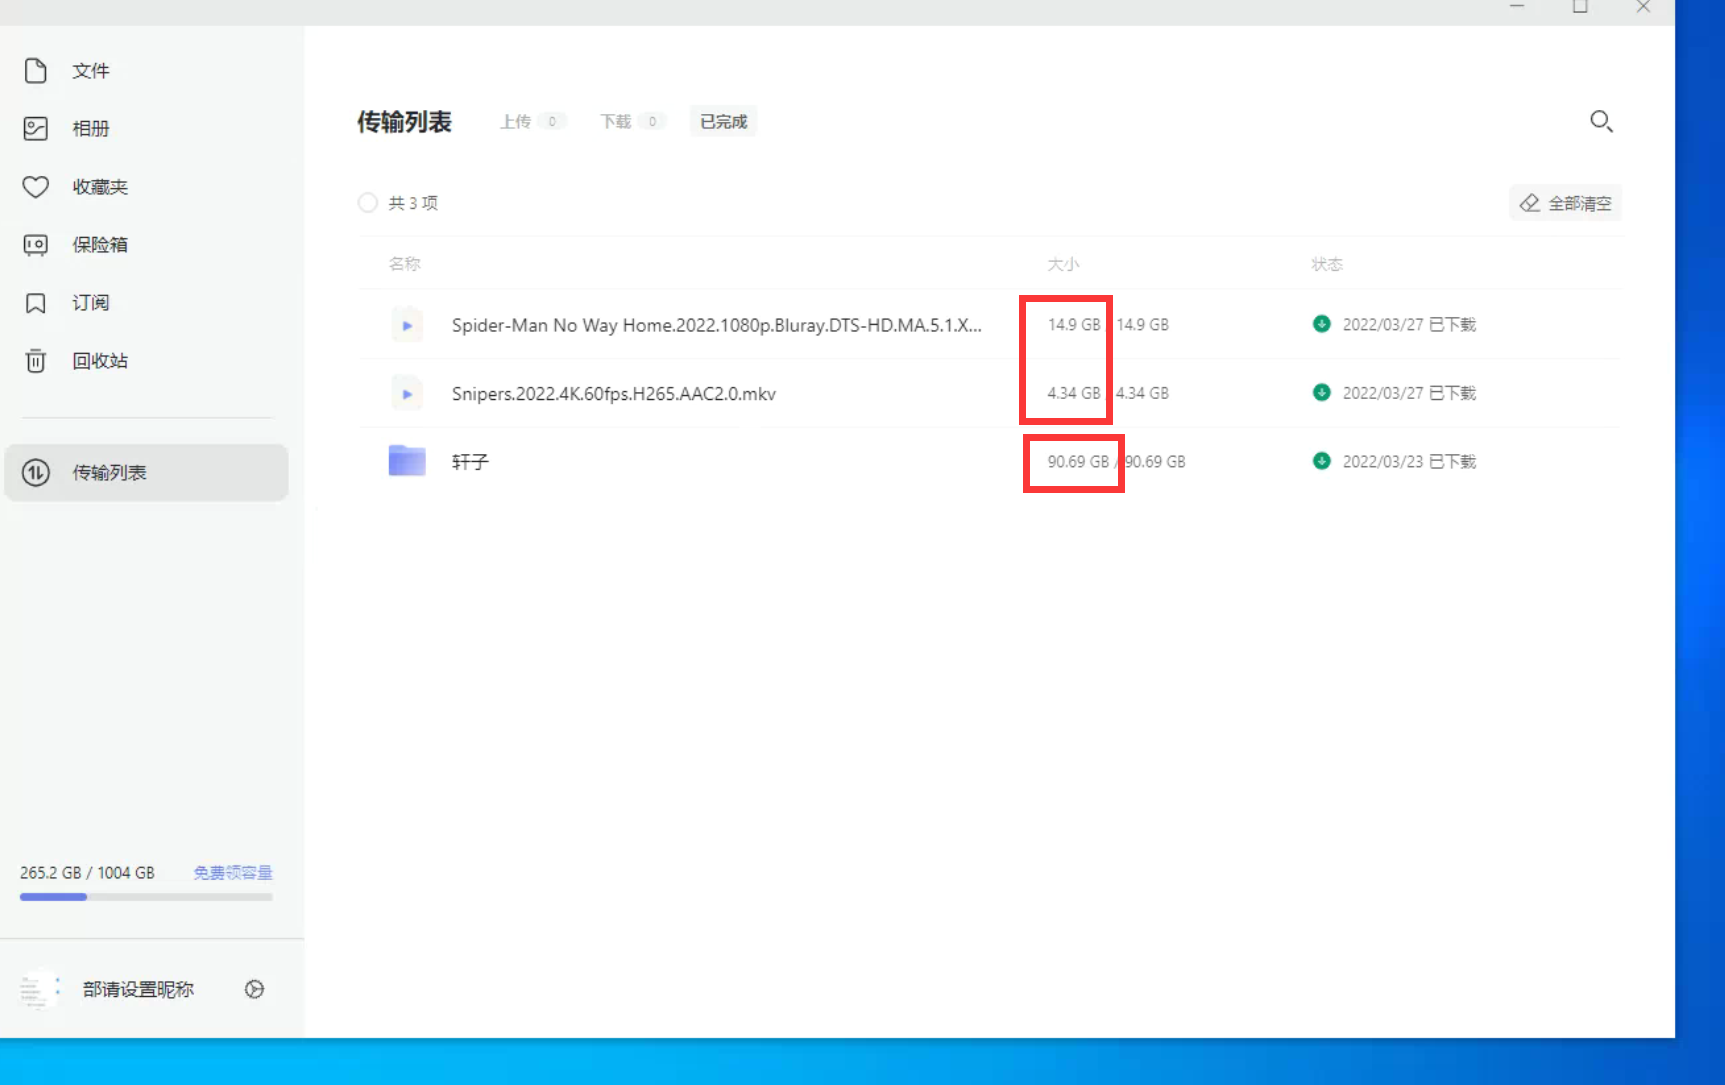1725x1085 pixels.
Task: Click the user avatar at bottom left
Action: (x=38, y=989)
